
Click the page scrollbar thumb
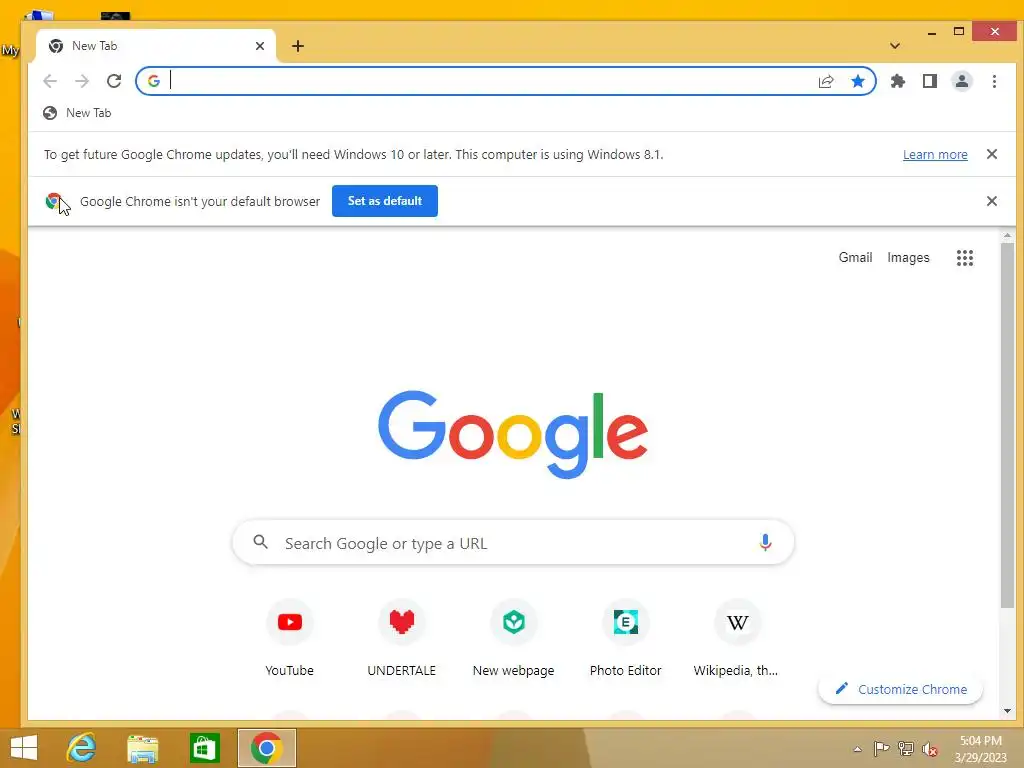pyautogui.click(x=1007, y=424)
